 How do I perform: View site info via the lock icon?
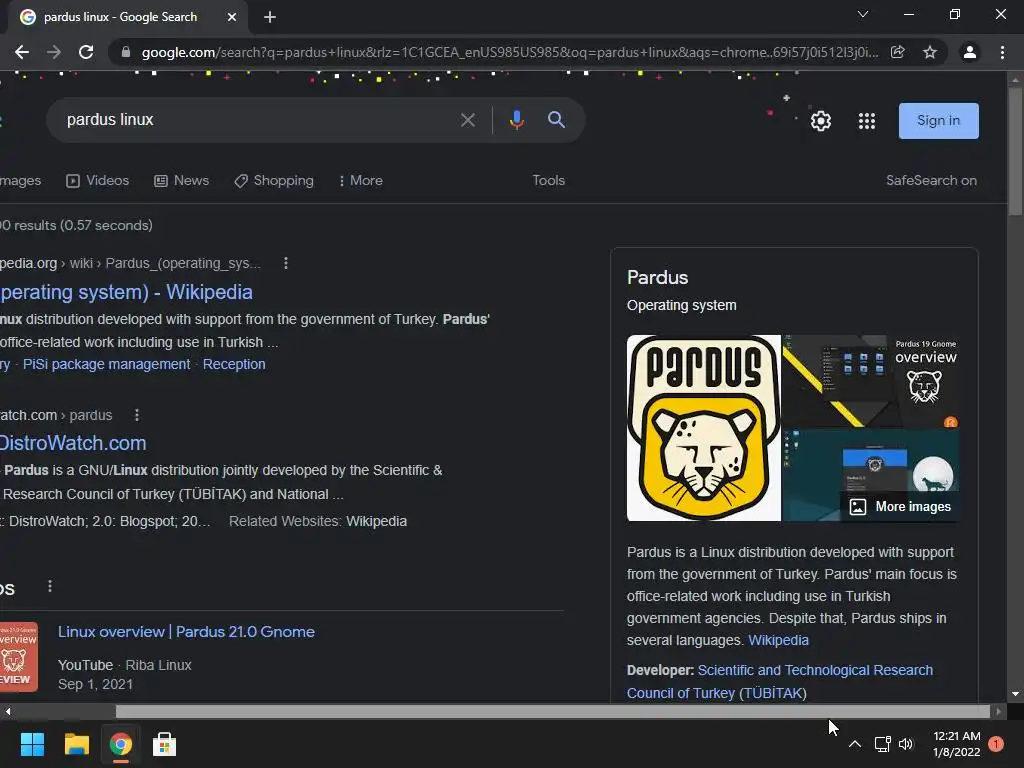click(x=126, y=52)
